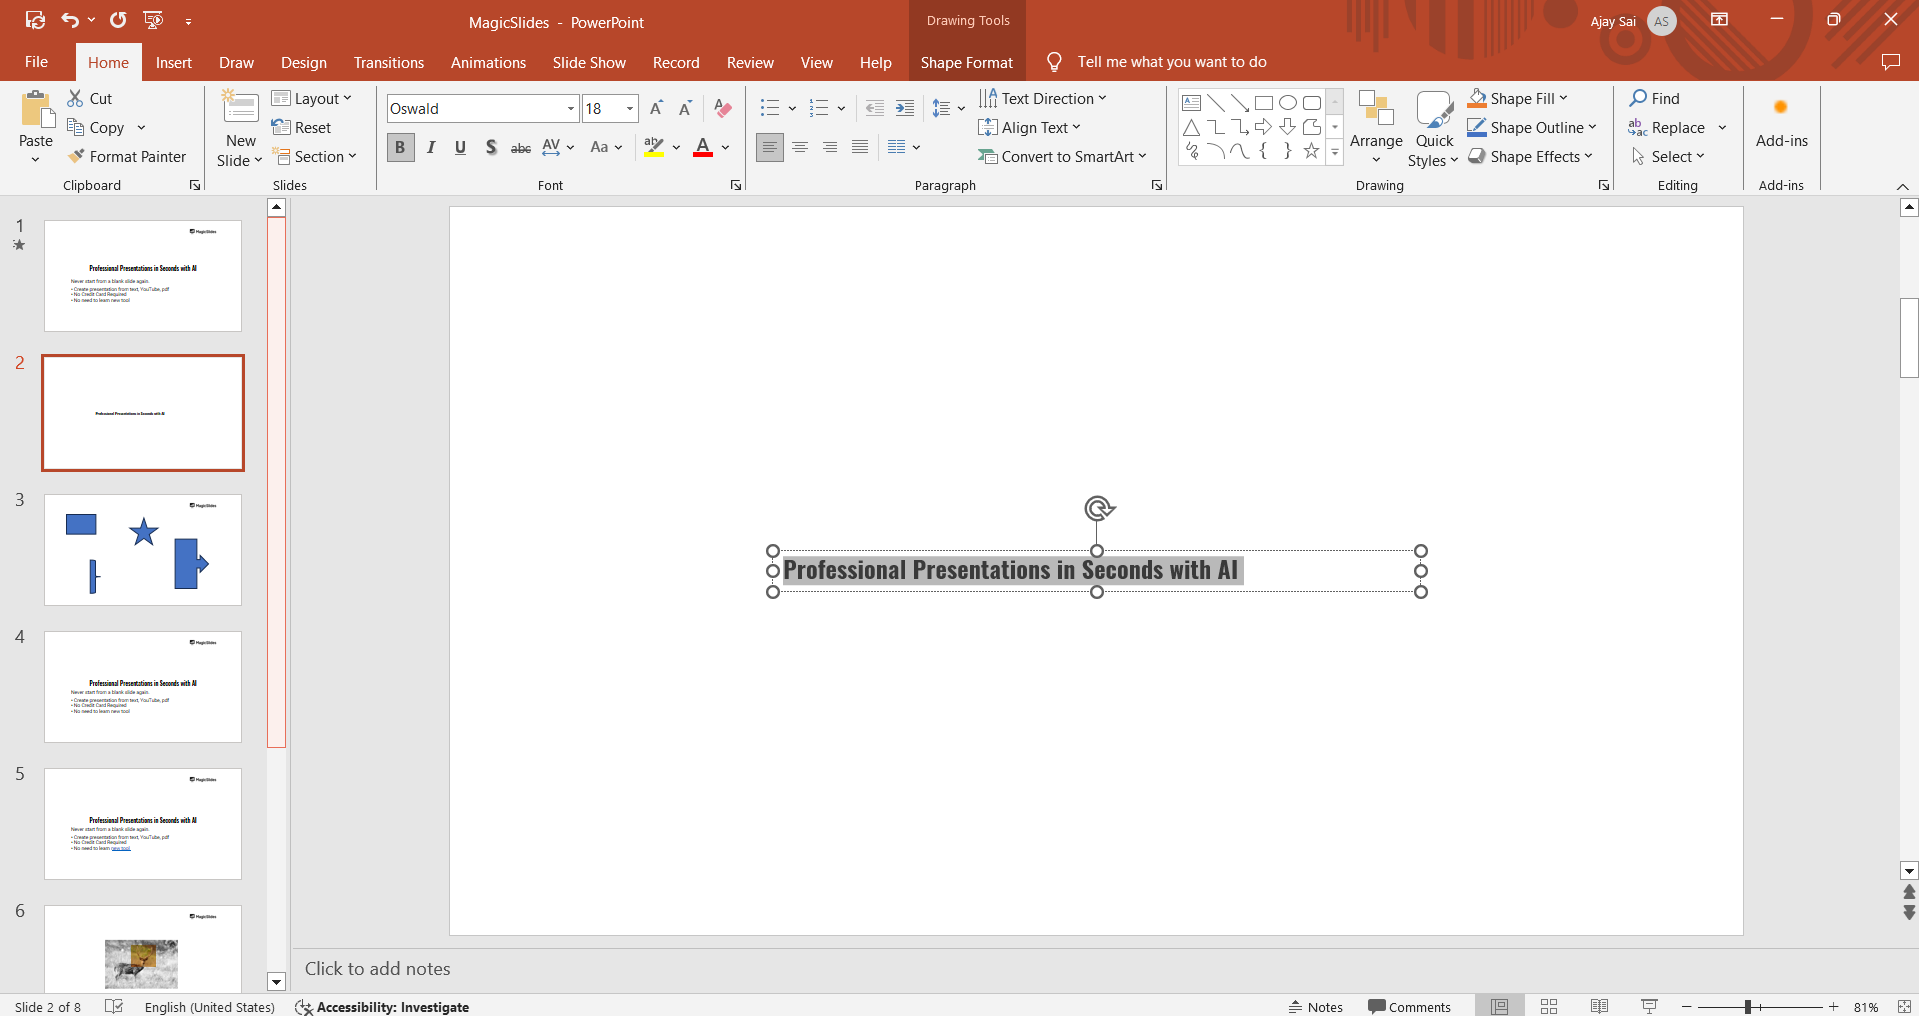Open the Layout dropdown menu

[312, 98]
